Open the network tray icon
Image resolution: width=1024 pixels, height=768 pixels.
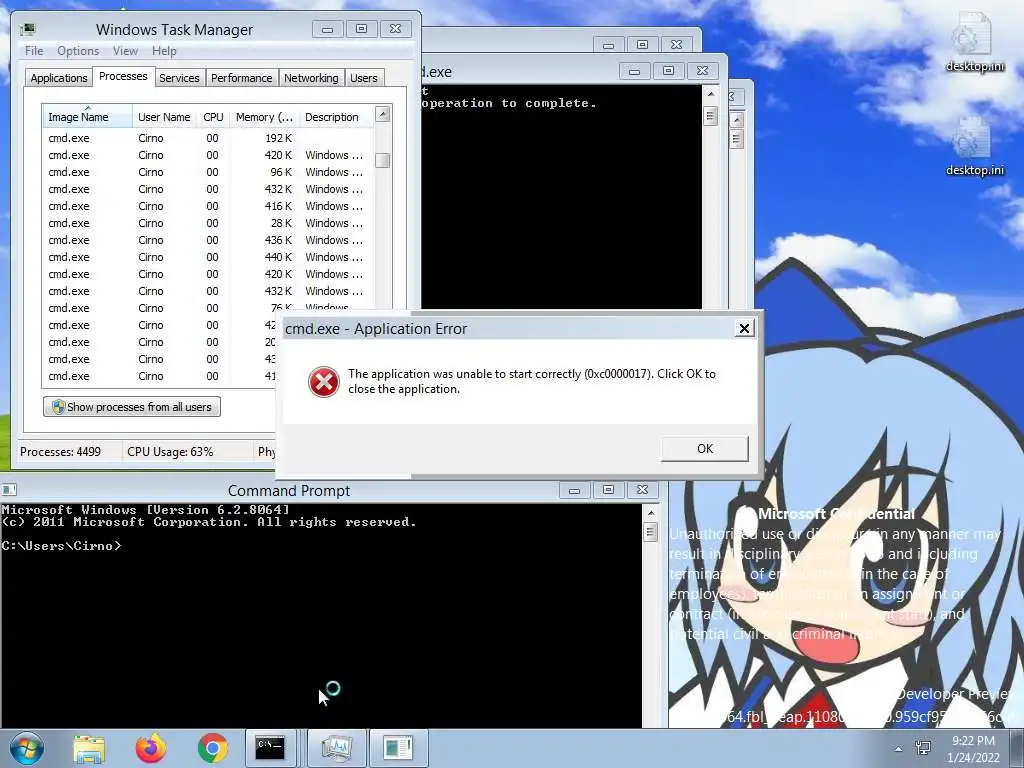pos(923,748)
